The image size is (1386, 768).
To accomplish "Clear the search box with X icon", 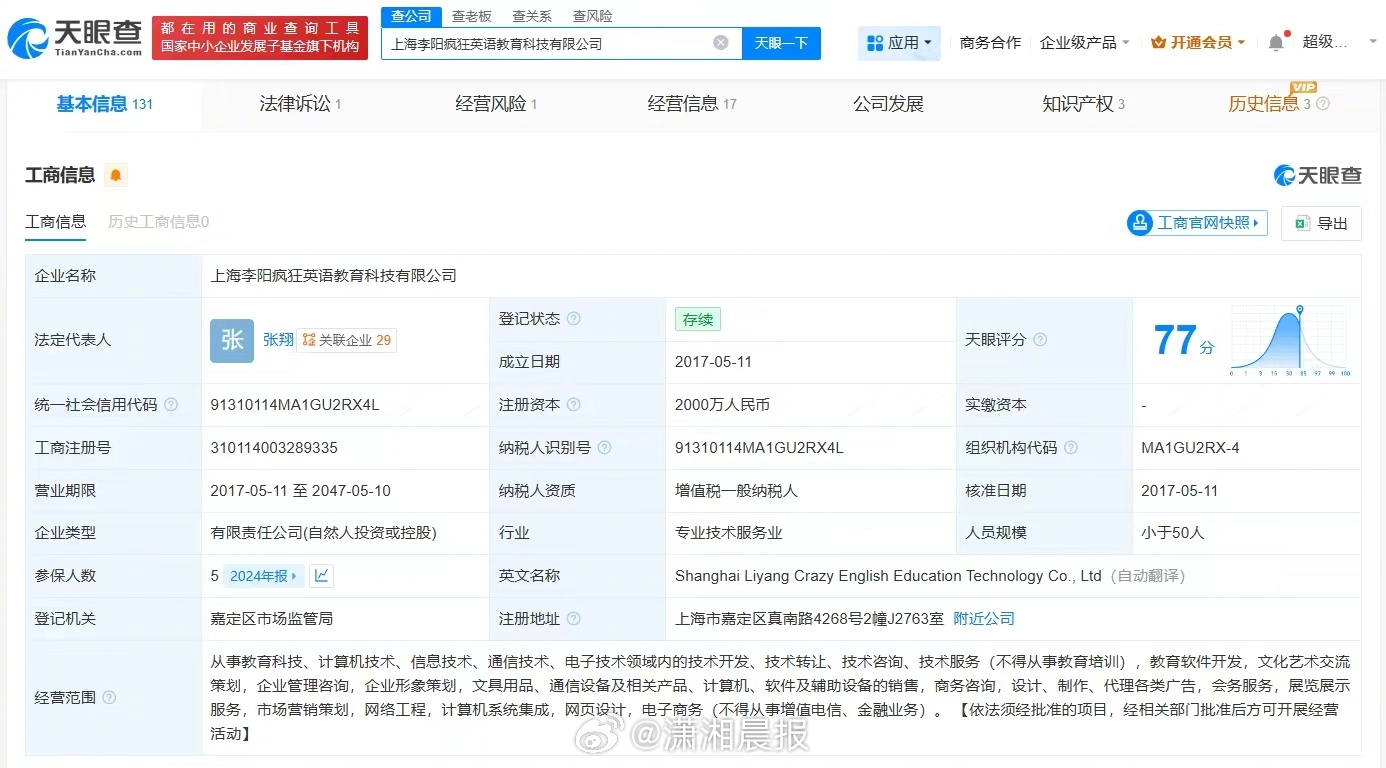I will (x=720, y=43).
